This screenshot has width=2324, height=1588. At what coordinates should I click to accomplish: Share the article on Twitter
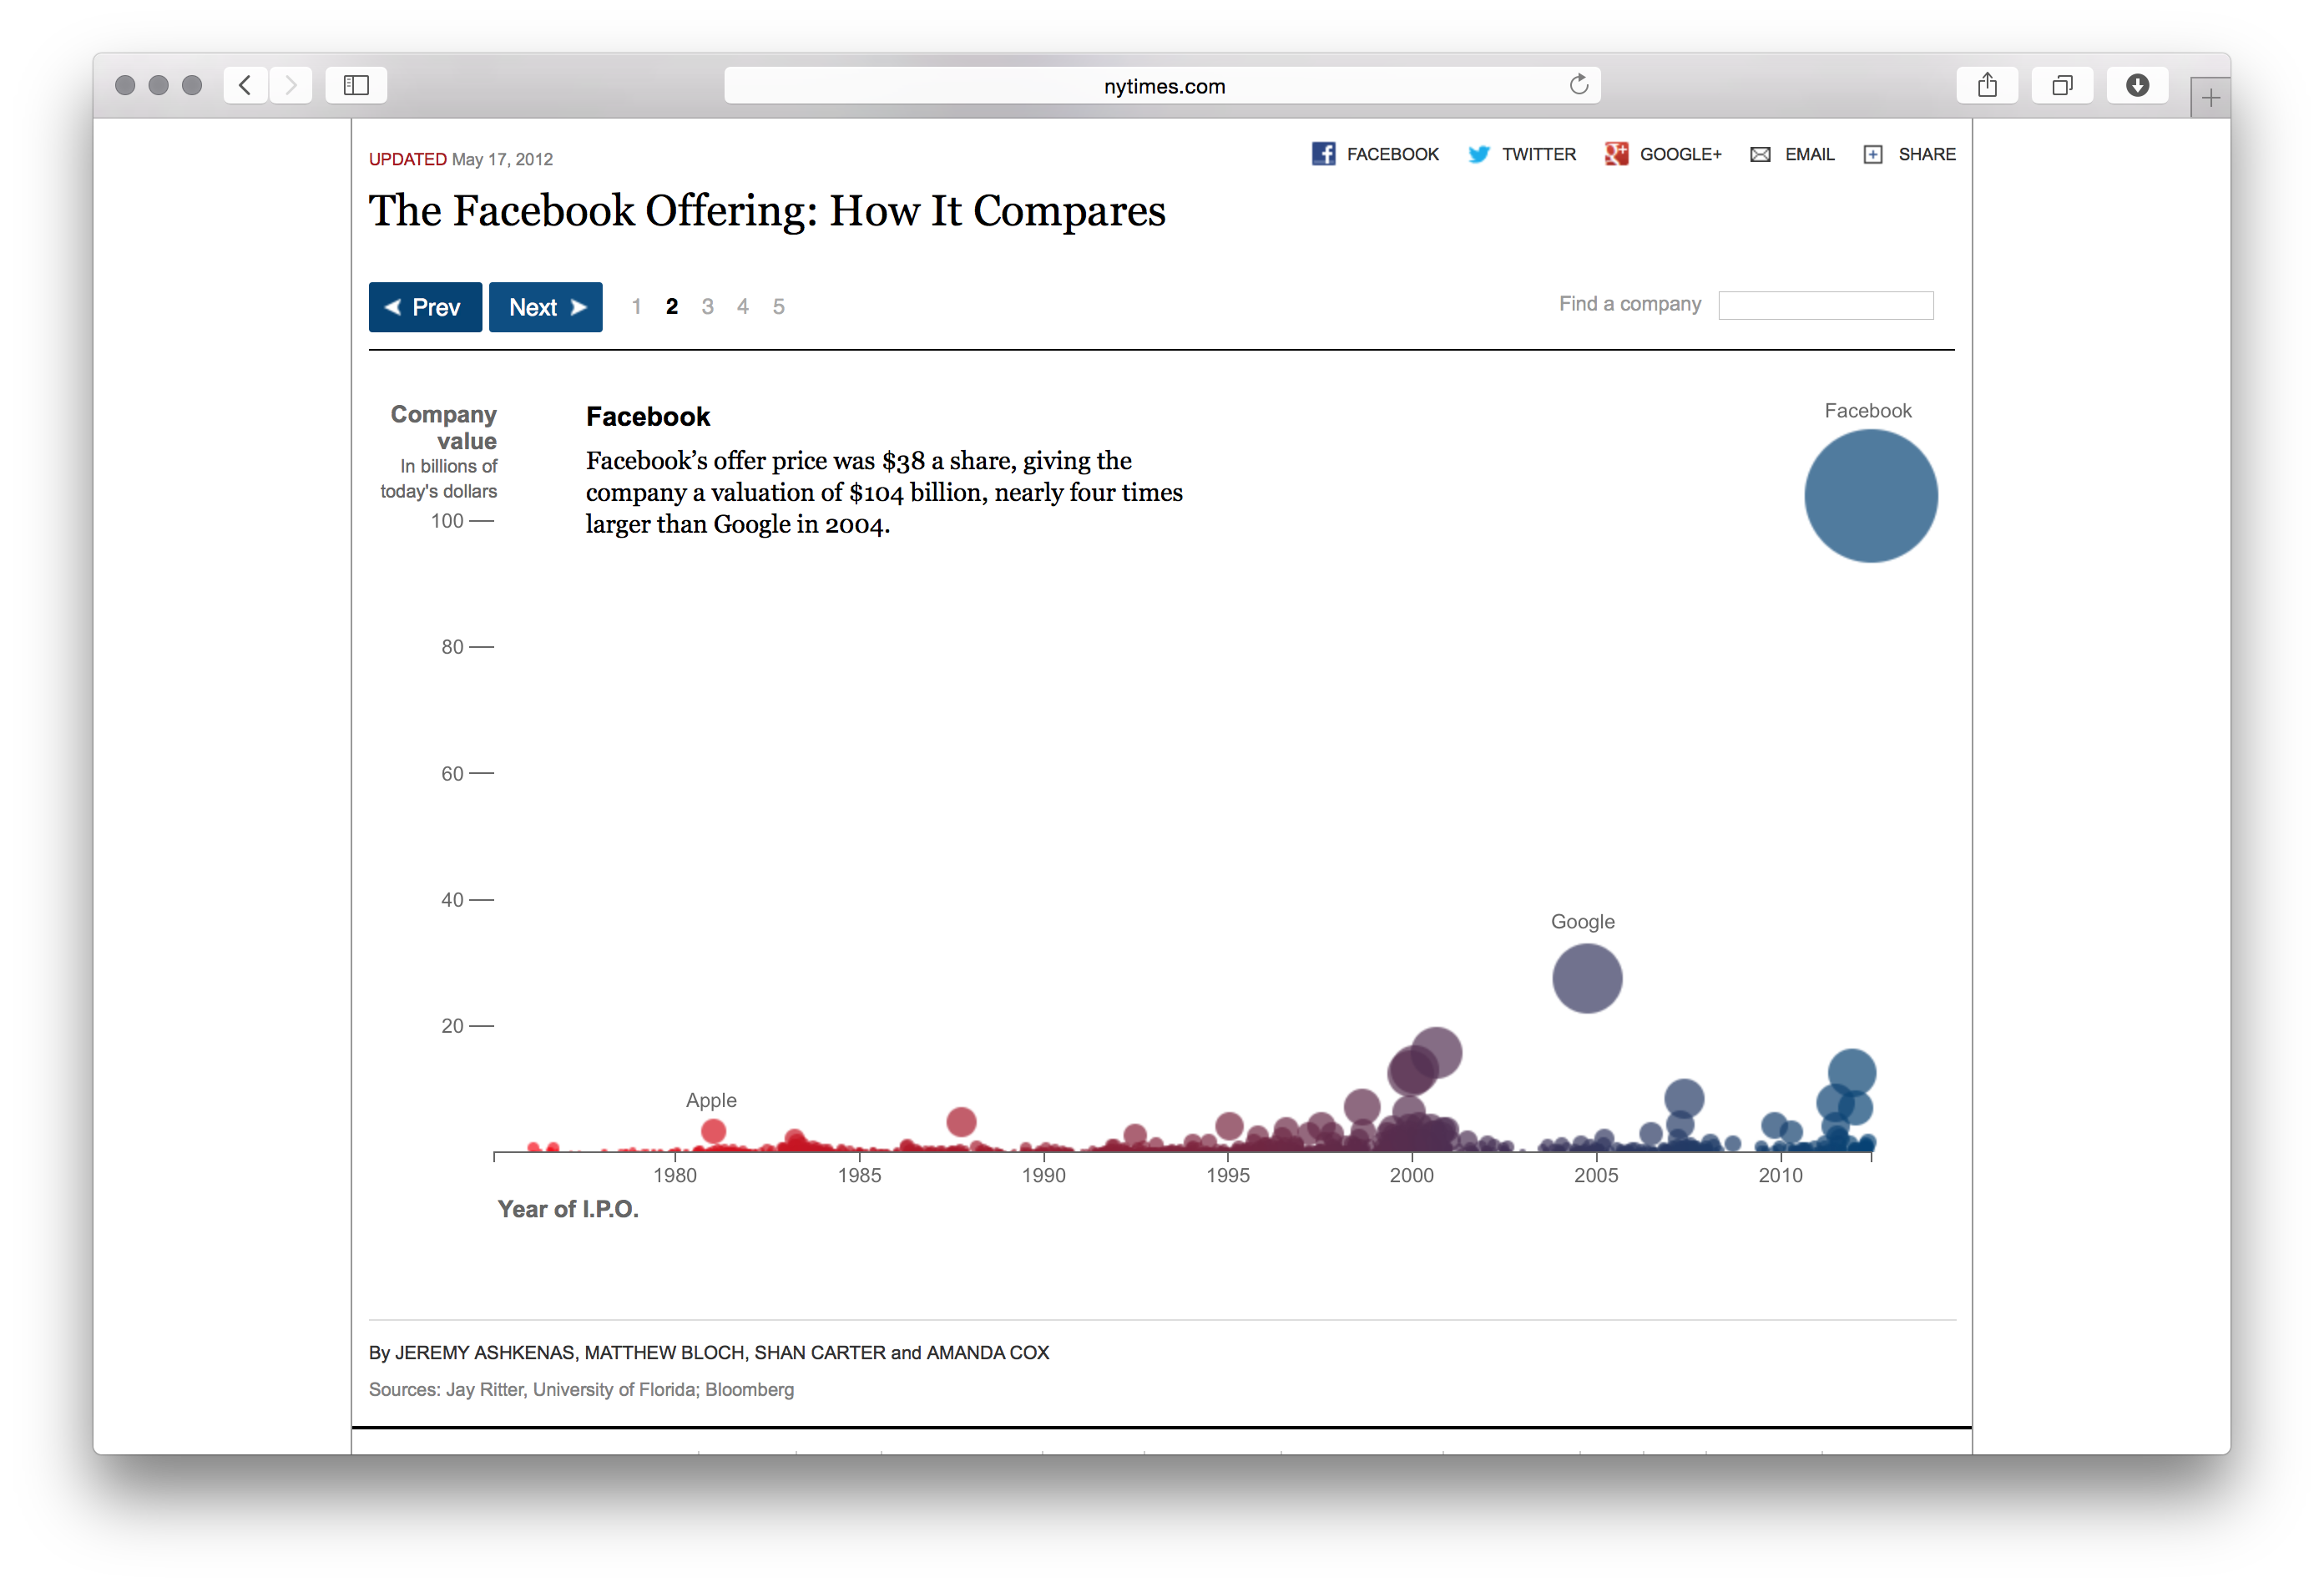pyautogui.click(x=1521, y=154)
